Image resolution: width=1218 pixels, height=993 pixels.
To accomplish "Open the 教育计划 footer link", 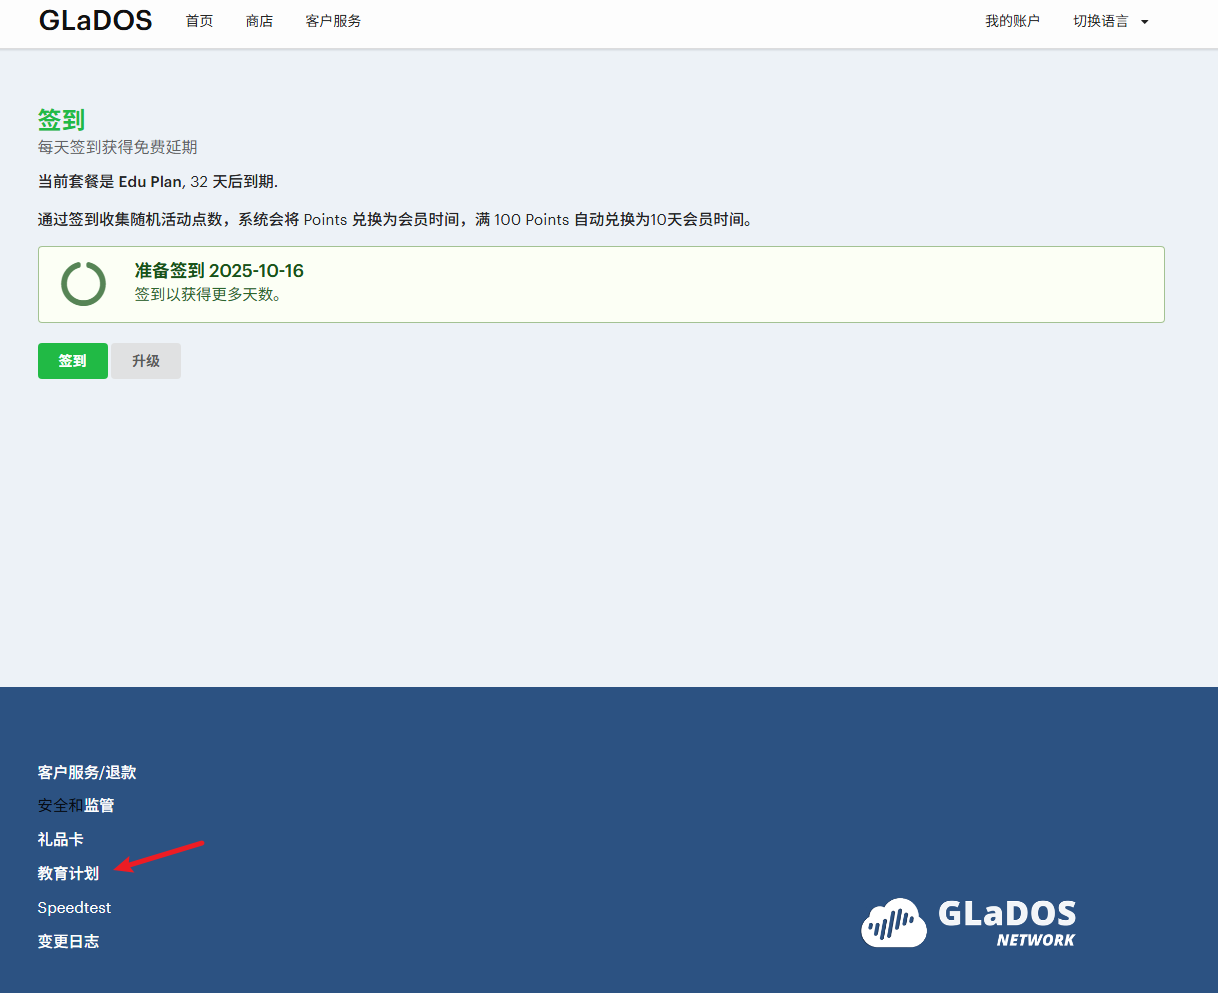I will click(68, 873).
